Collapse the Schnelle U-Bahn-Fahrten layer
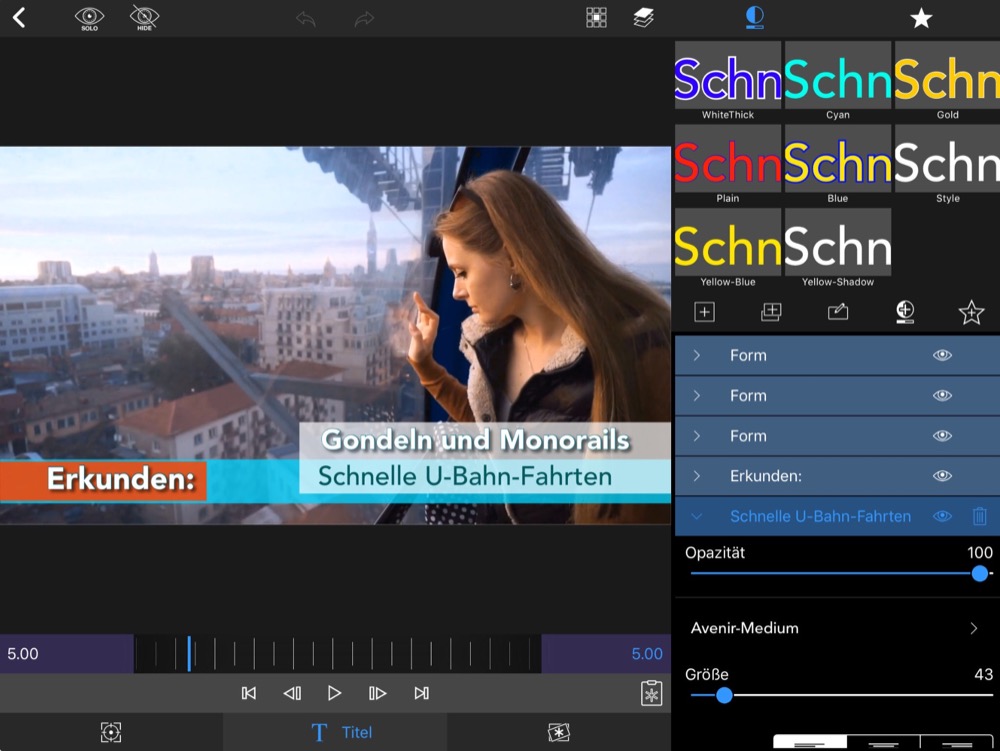Screen dimensions: 1000x751 (x=697, y=516)
